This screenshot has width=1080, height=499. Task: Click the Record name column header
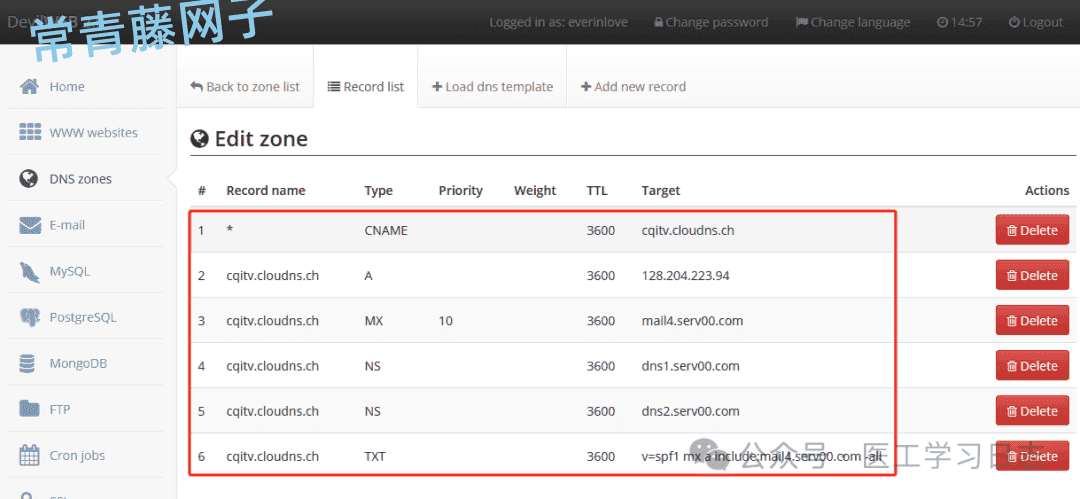(265, 190)
